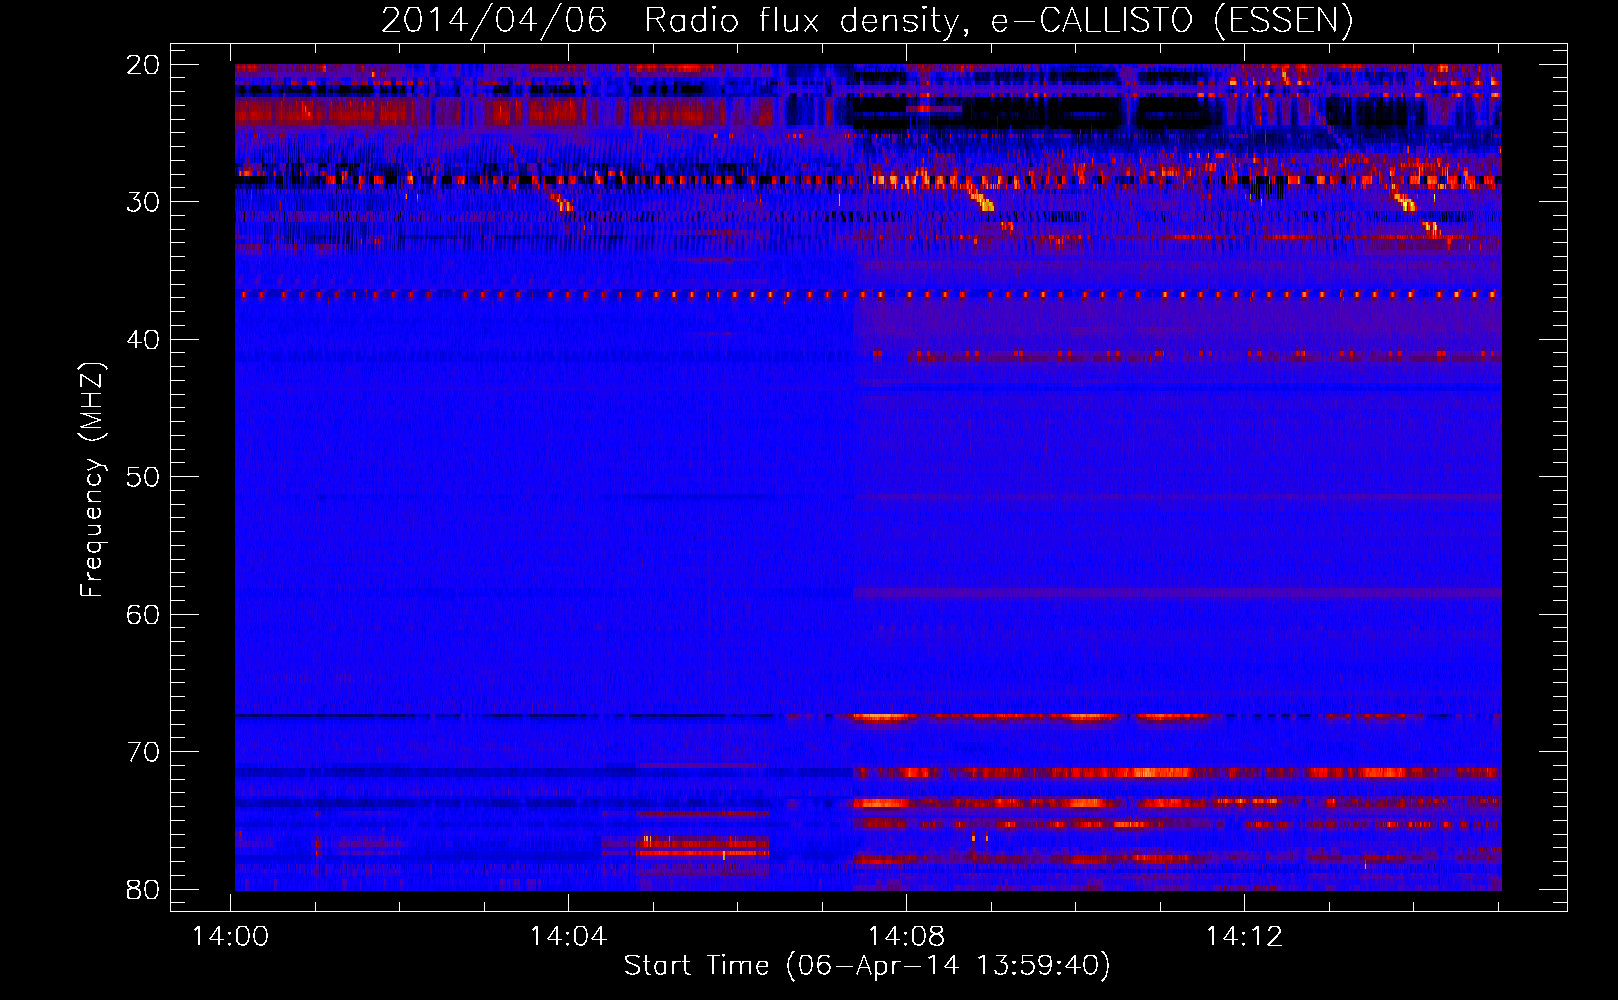The height and width of the screenshot is (1000, 1618).
Task: Click the "Start Time (06-Apr-14 13:59:40)" axis label
Action: (x=867, y=965)
